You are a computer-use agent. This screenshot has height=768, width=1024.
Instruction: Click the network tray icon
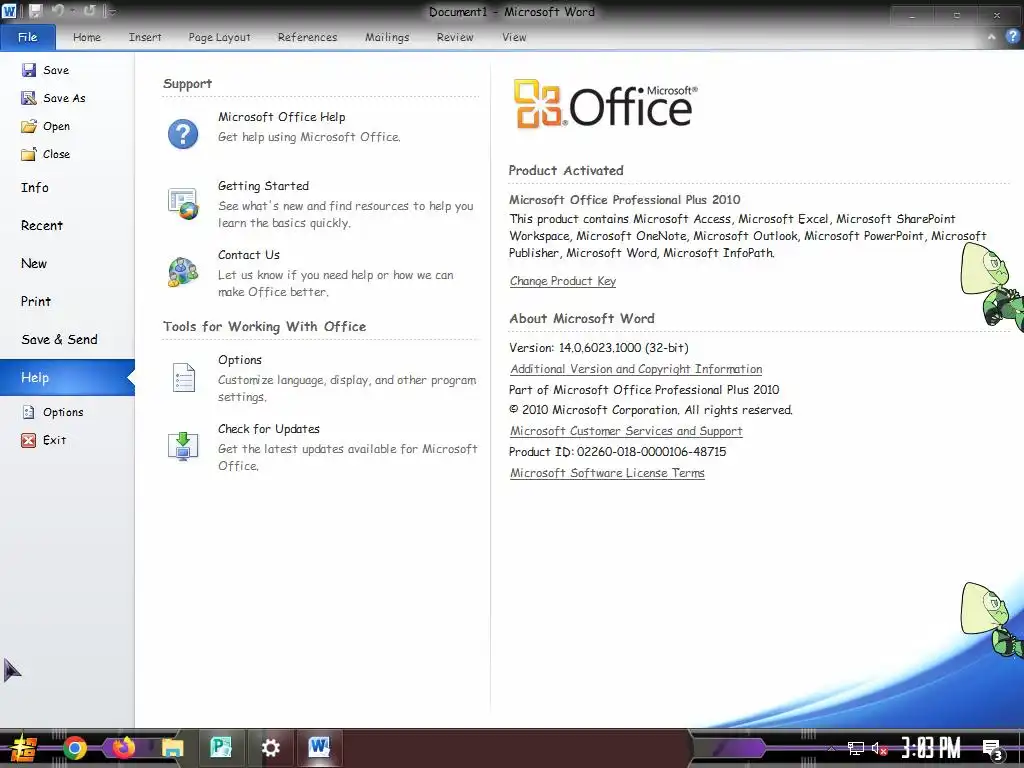[x=856, y=748]
